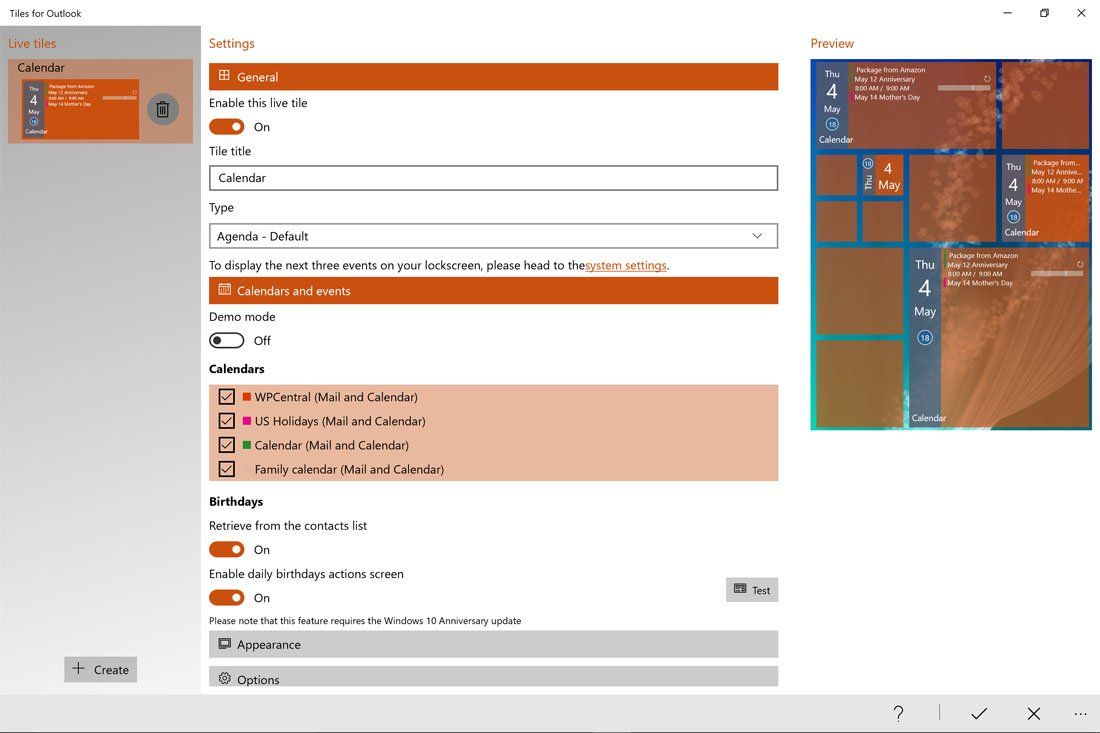Click the trash icon to delete the Calendar tile

(x=162, y=108)
